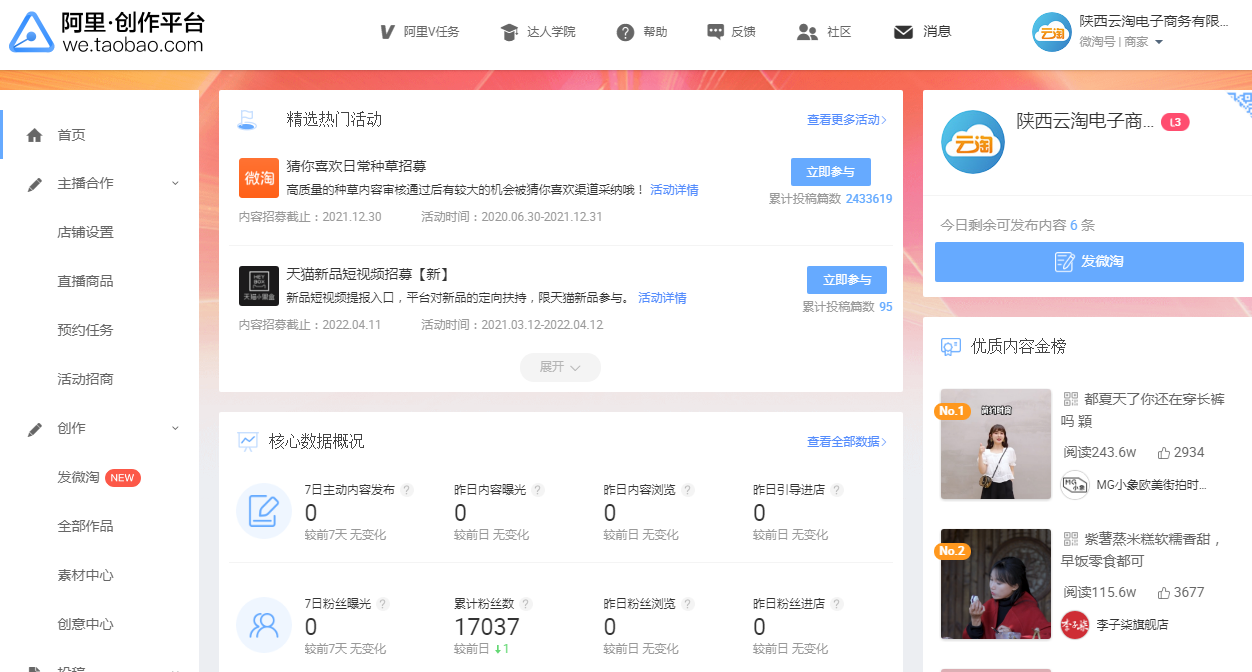The width and height of the screenshot is (1252, 672).
Task: Open 活动详情 for 猜你喜欢日常种草招募
Action: pyautogui.click(x=674, y=190)
